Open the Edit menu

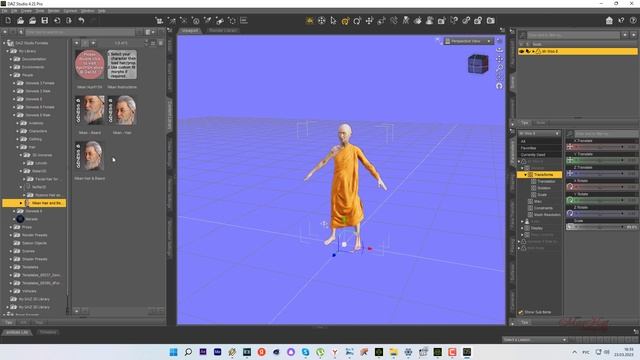(x=14, y=11)
